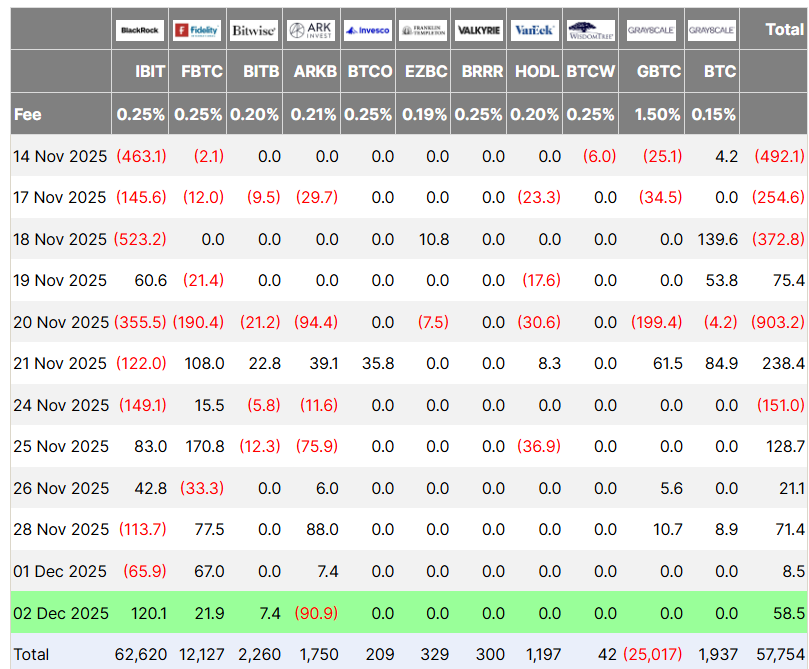Viewport: 809px width, 669px height.
Task: Click the (903.2) total outflow cell
Action: coord(778,322)
